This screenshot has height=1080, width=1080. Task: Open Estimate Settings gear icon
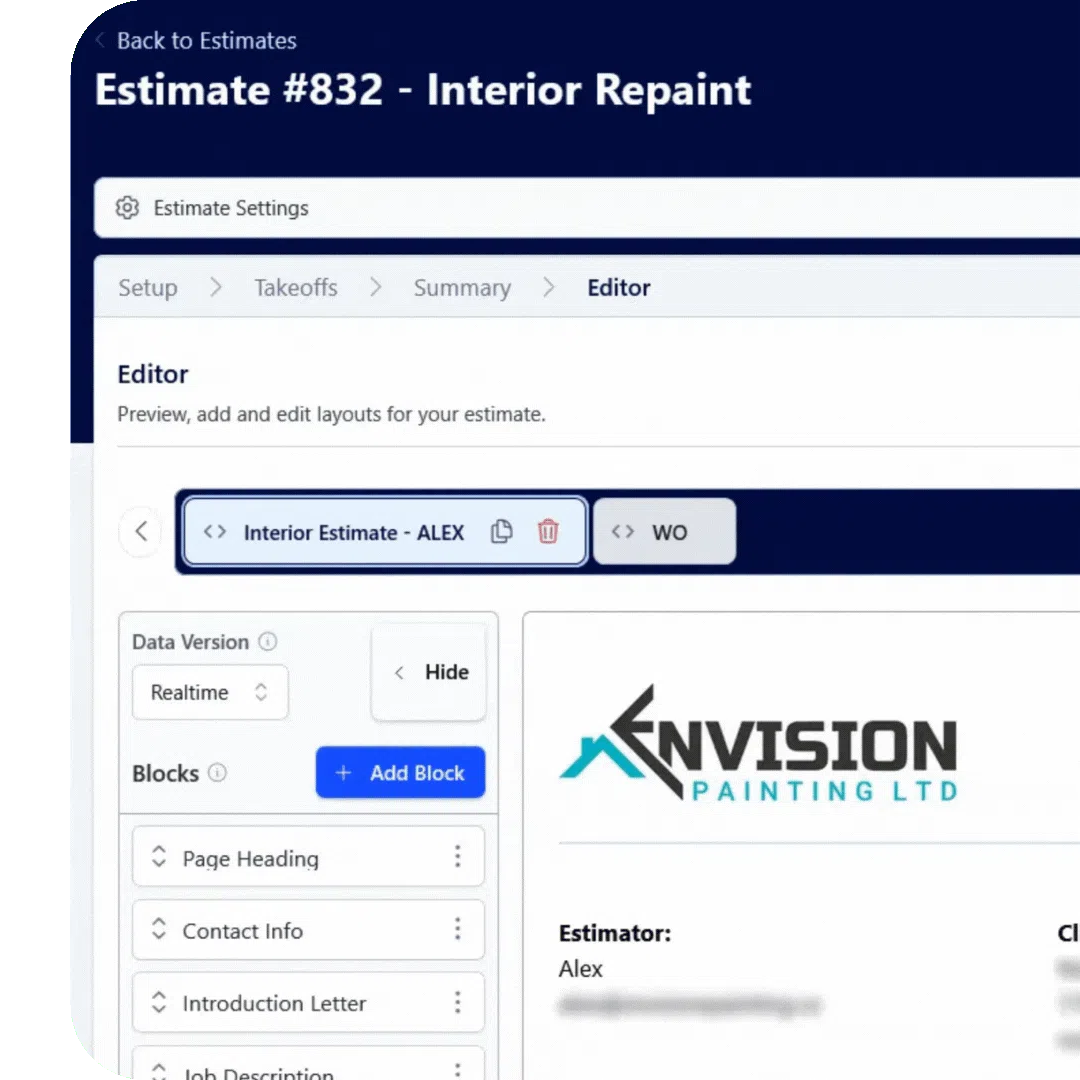click(x=127, y=207)
